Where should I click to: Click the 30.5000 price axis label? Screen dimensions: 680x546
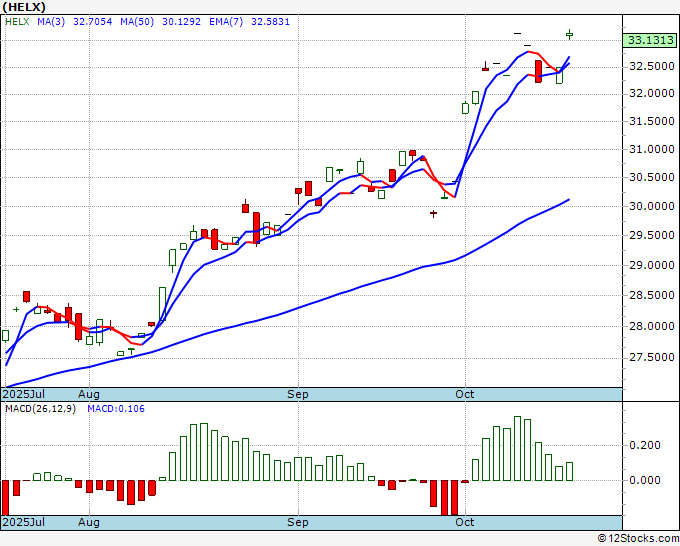[652, 177]
